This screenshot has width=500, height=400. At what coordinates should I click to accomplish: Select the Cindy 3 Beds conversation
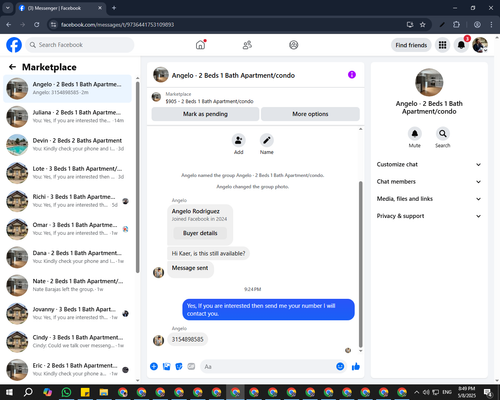(67, 342)
